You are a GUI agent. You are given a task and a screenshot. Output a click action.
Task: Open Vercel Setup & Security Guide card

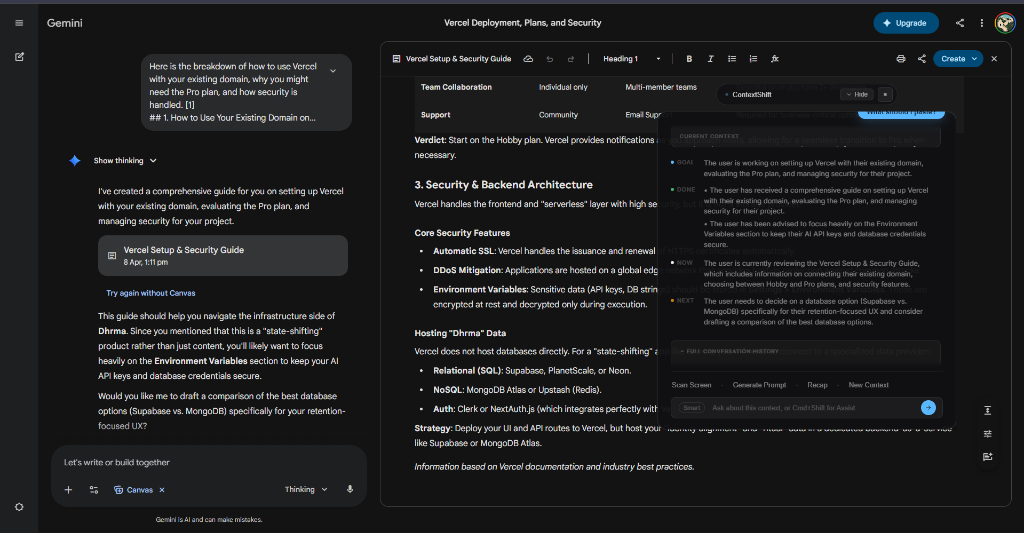coord(223,255)
